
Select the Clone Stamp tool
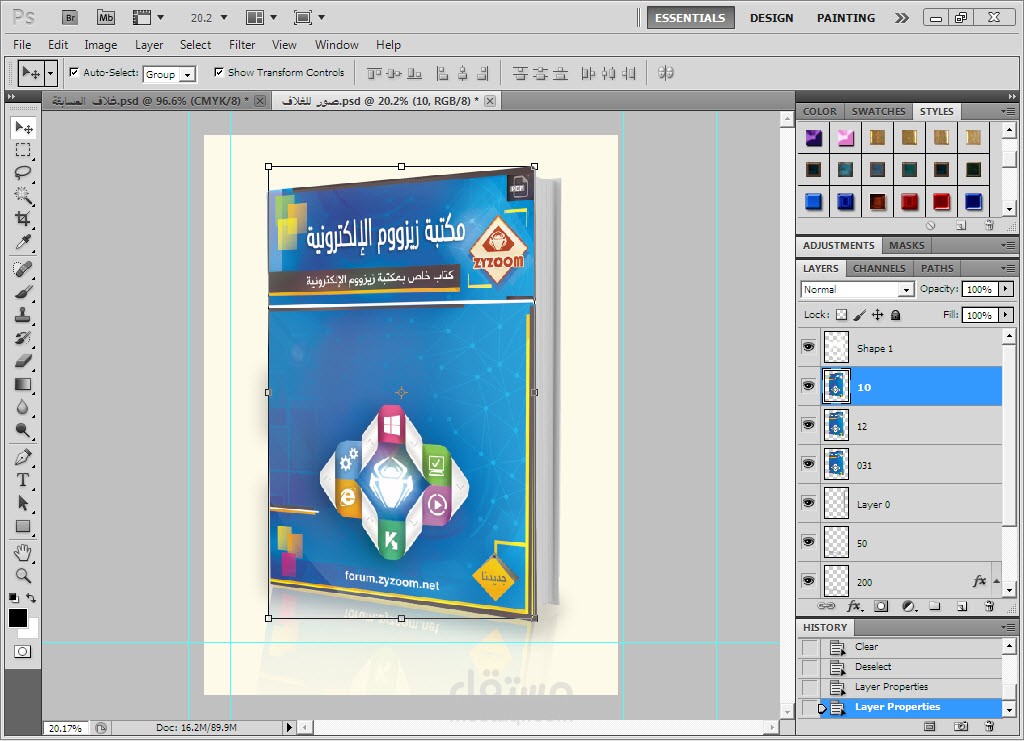23,315
